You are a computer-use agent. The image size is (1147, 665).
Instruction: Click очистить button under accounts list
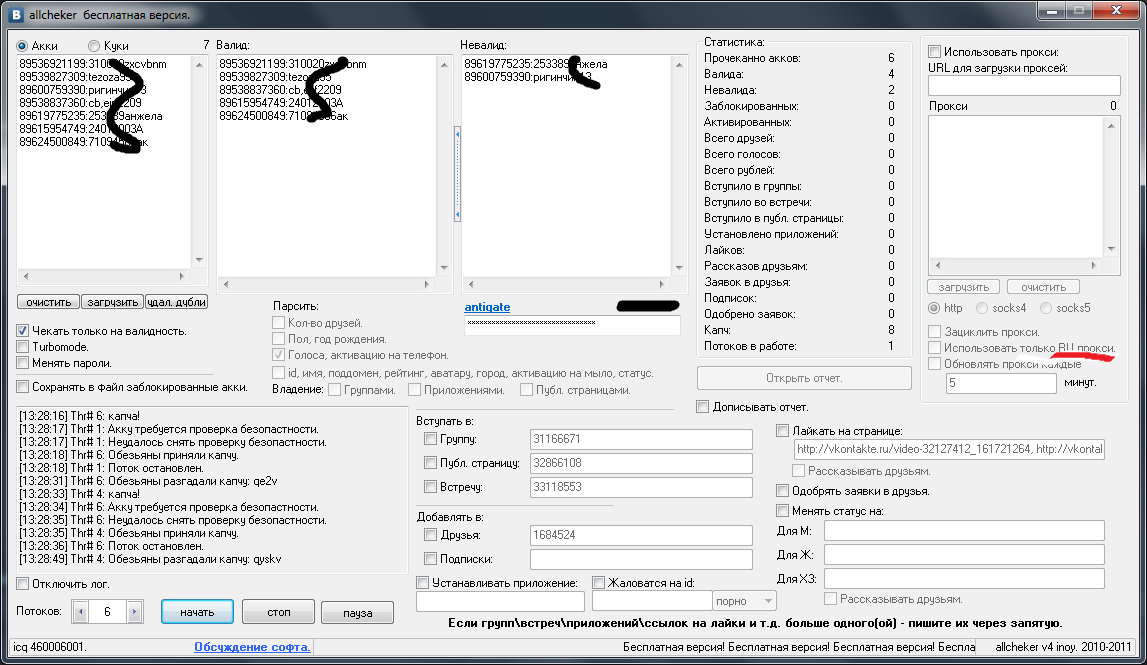49,302
